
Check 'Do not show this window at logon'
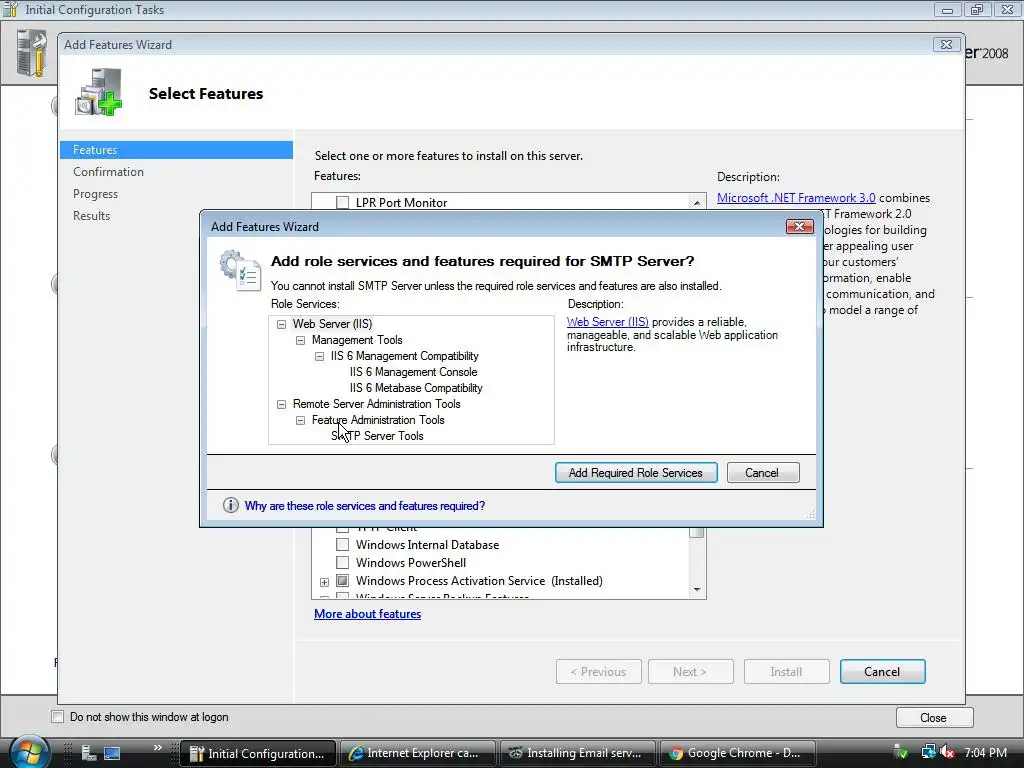pos(57,717)
